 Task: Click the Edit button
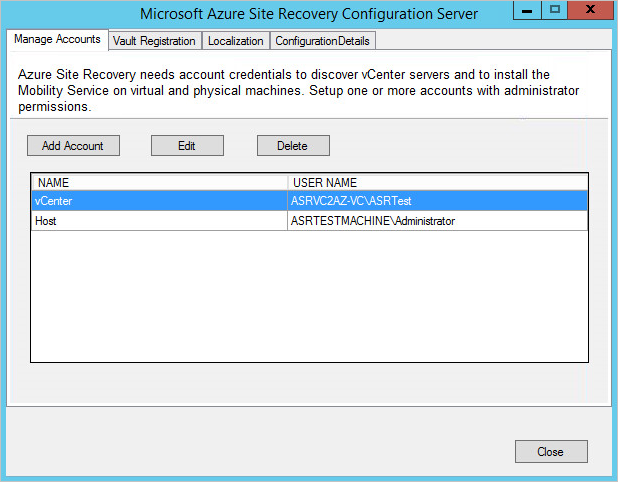point(187,146)
